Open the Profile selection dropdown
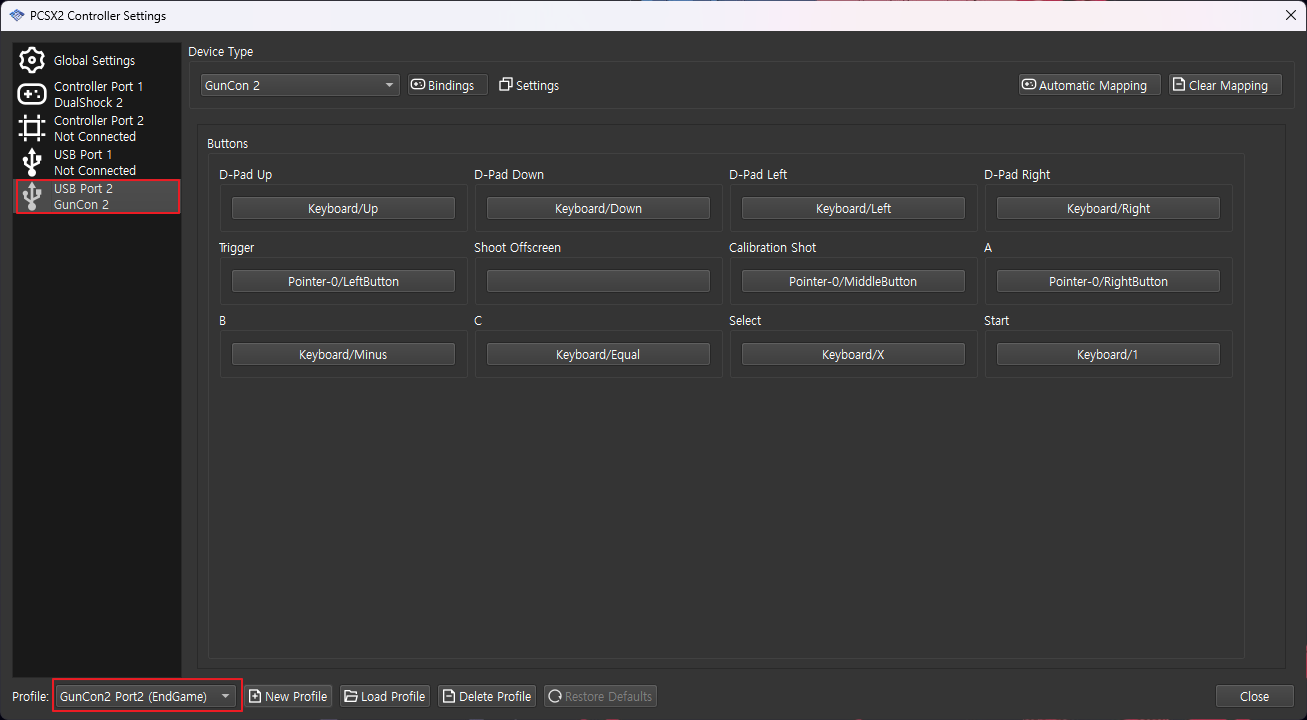 (147, 696)
